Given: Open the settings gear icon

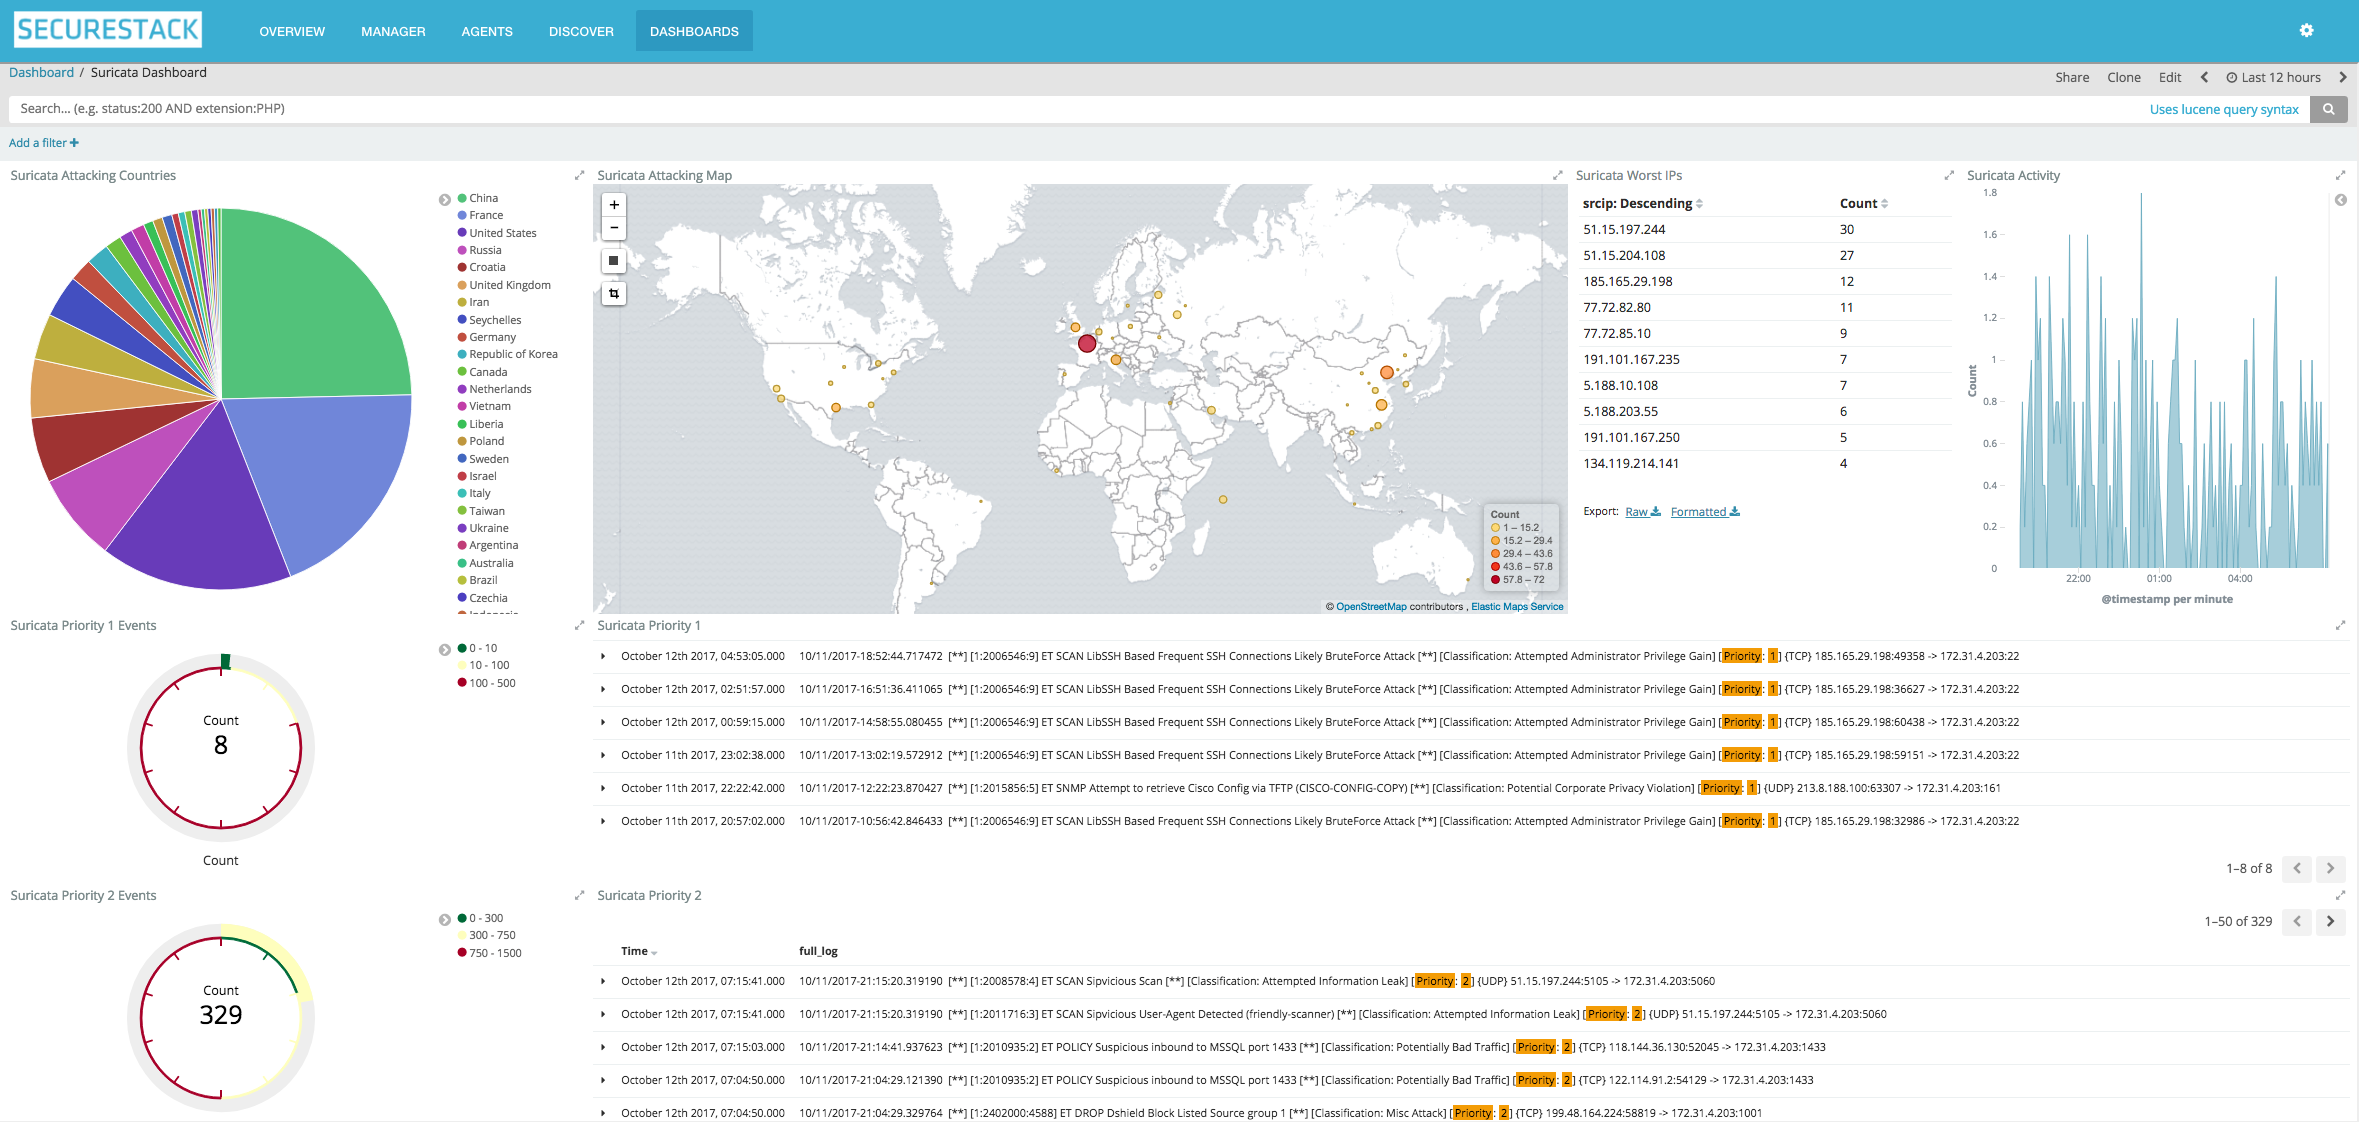Looking at the screenshot, I should tap(2306, 31).
